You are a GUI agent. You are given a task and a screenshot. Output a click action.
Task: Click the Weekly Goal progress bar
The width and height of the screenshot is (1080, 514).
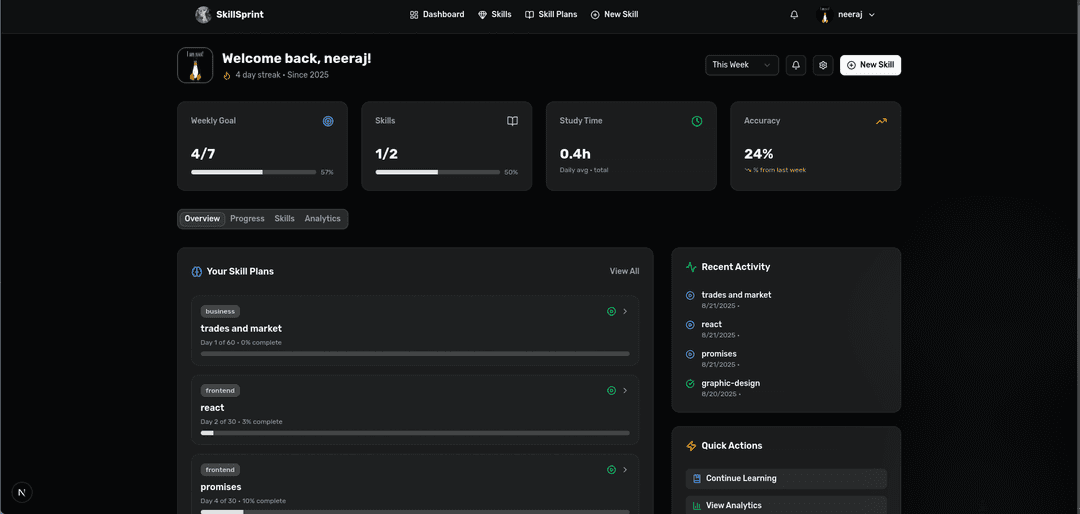pyautogui.click(x=253, y=172)
